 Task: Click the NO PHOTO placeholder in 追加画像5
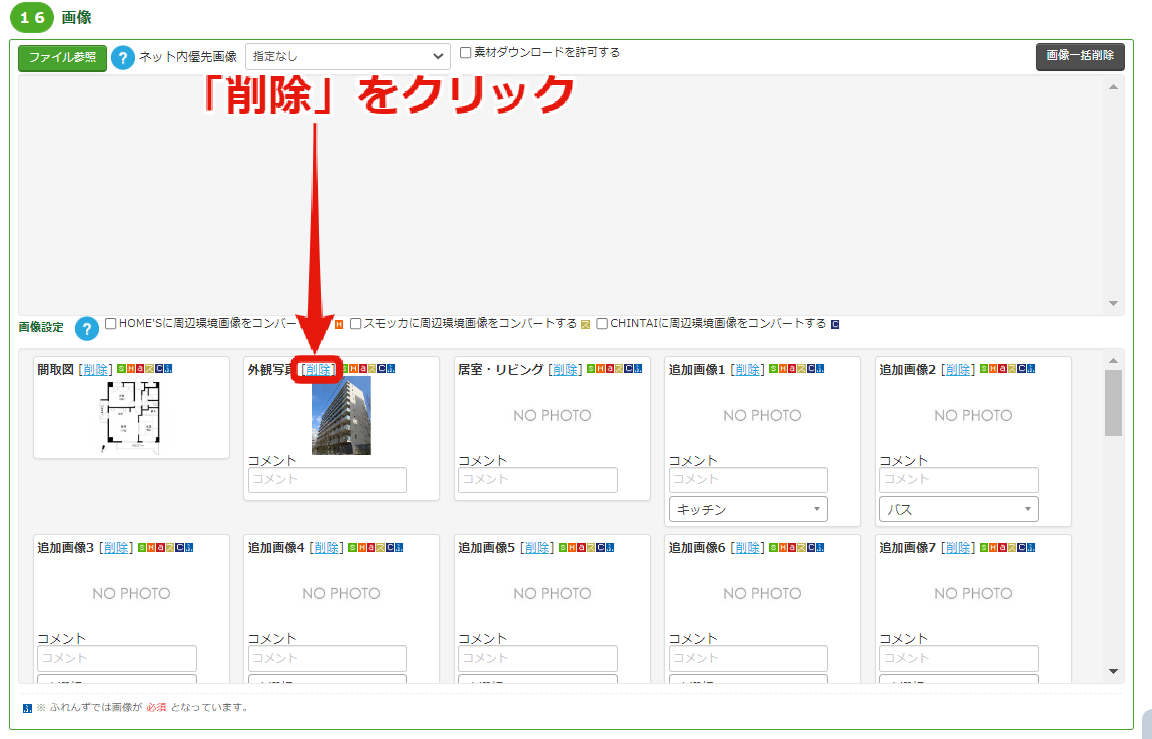pos(552,594)
